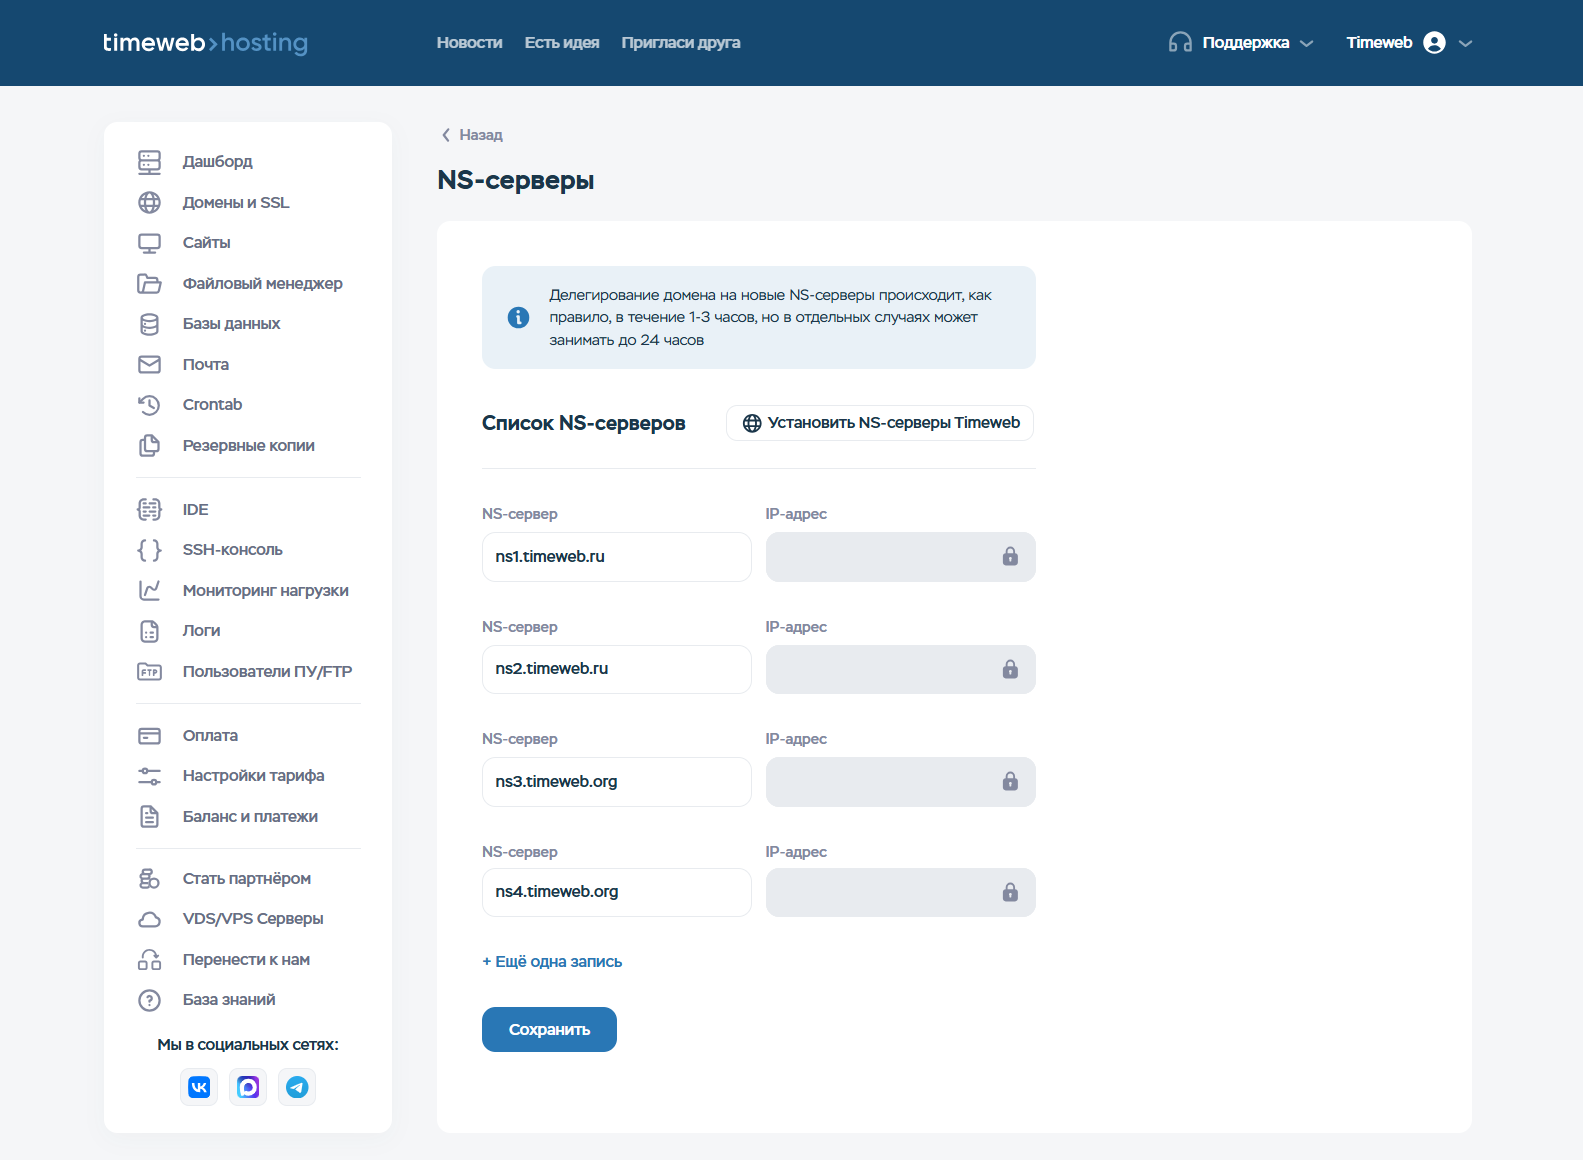Open the Timeweb account menu chevron
Viewport: 1583px width, 1160px height.
[1466, 43]
